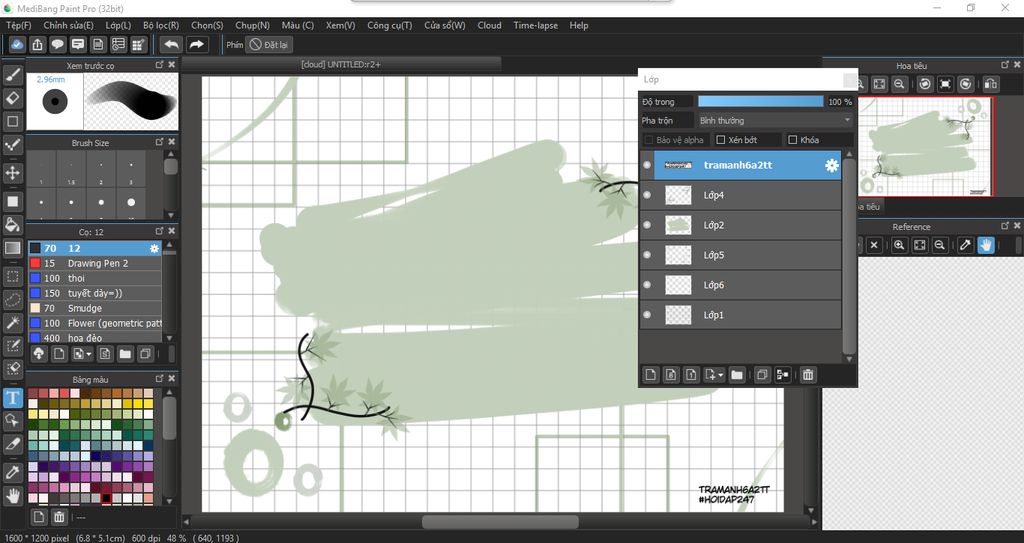1024x543 pixels.
Task: Click the Redo arrow
Action: click(196, 44)
